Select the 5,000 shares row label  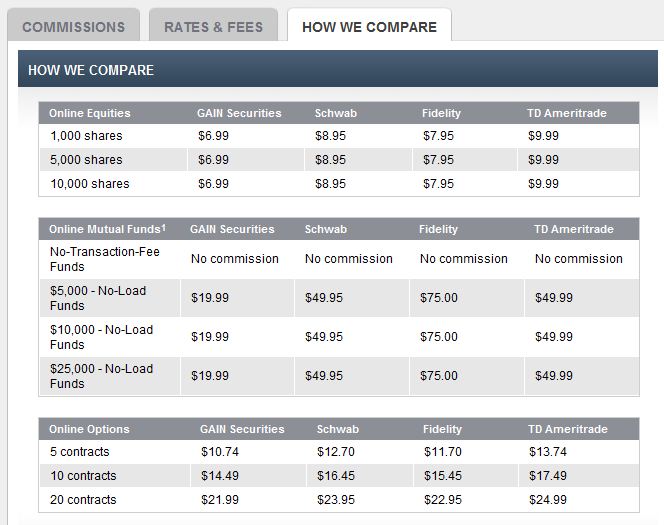point(86,160)
